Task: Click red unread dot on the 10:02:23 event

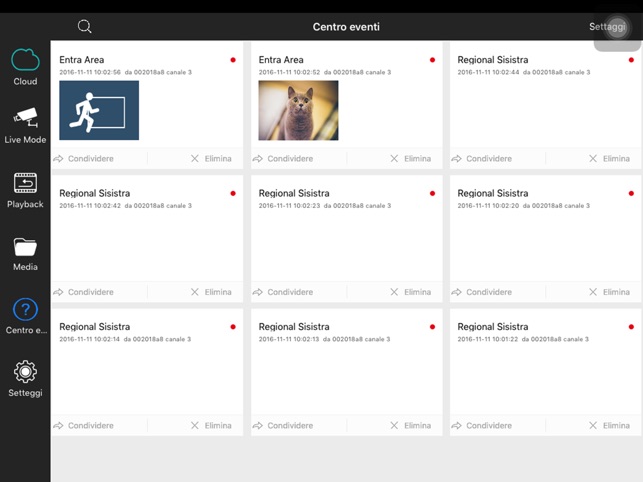Action: tap(432, 193)
